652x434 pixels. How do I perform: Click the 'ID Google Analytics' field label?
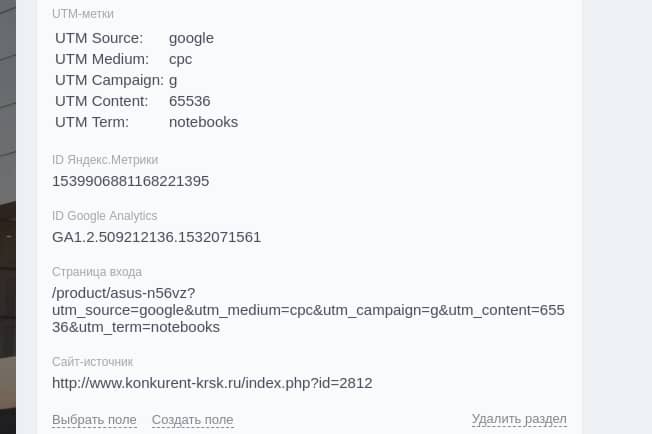tap(104, 216)
